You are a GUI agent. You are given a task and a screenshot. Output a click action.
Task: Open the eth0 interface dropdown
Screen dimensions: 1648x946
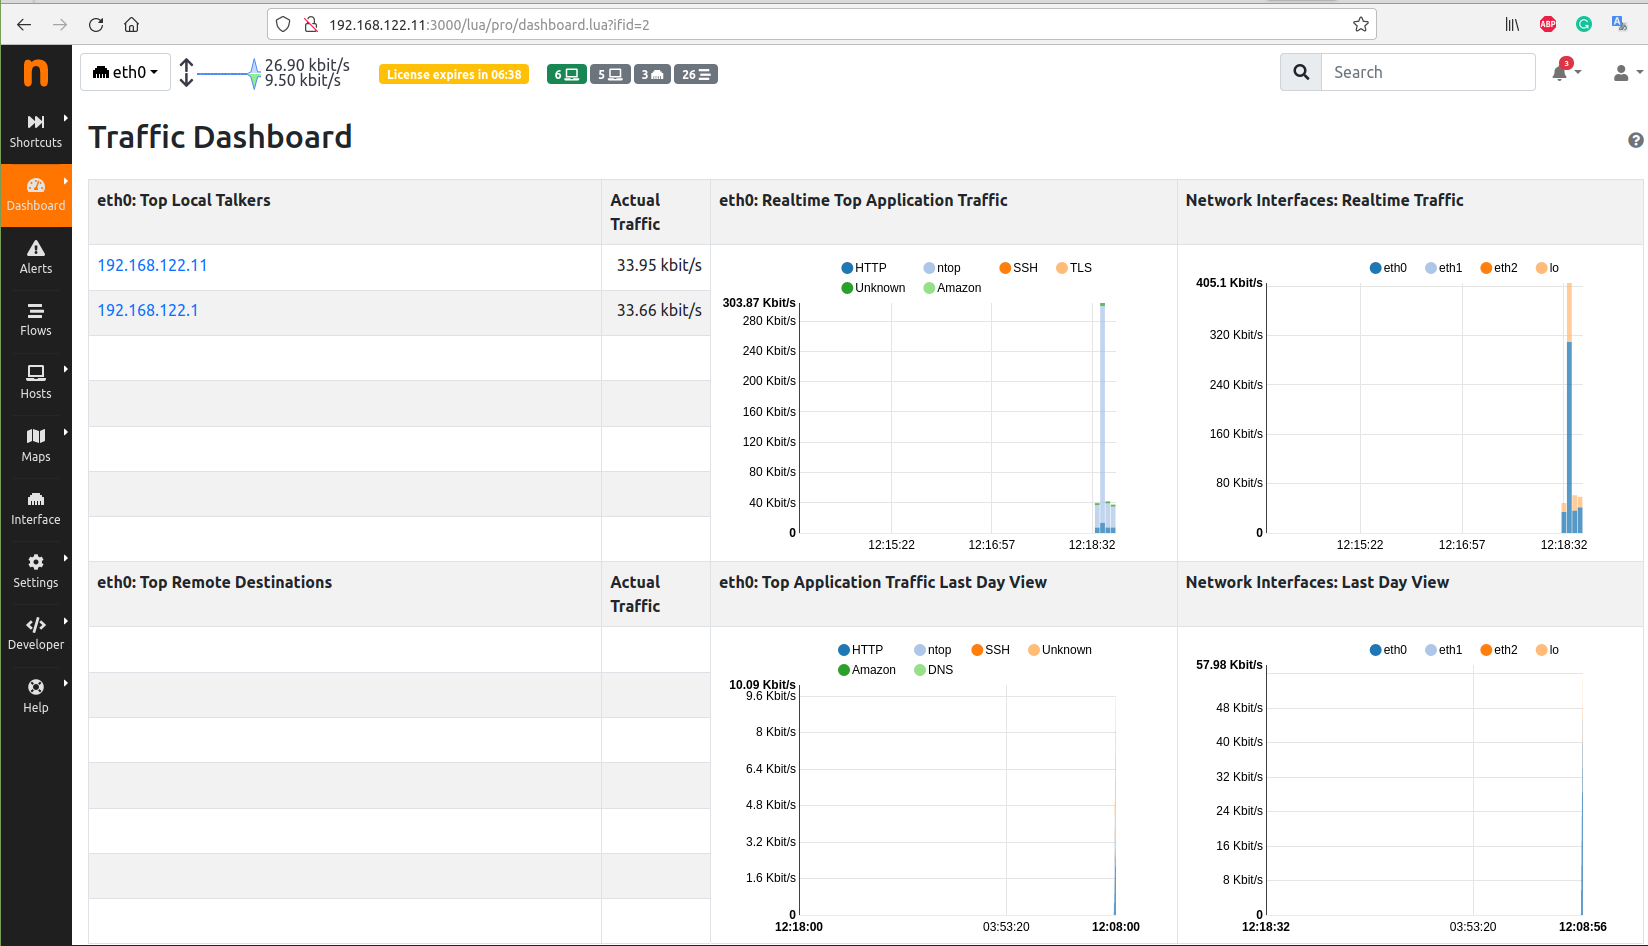click(x=125, y=72)
